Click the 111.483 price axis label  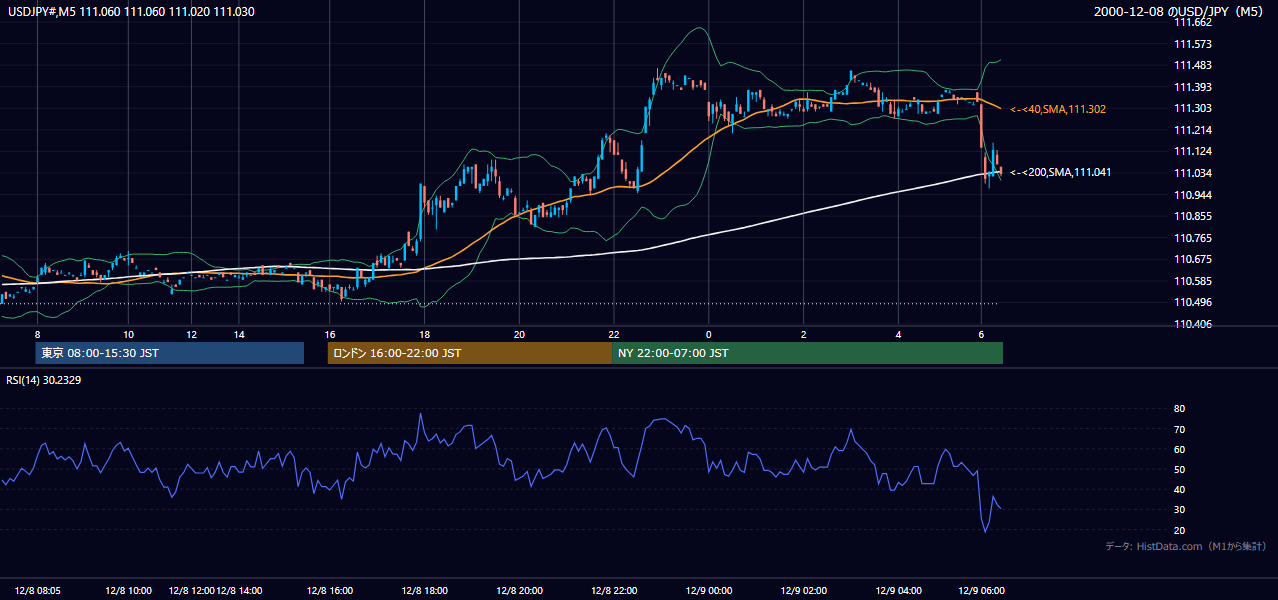pyautogui.click(x=1193, y=65)
